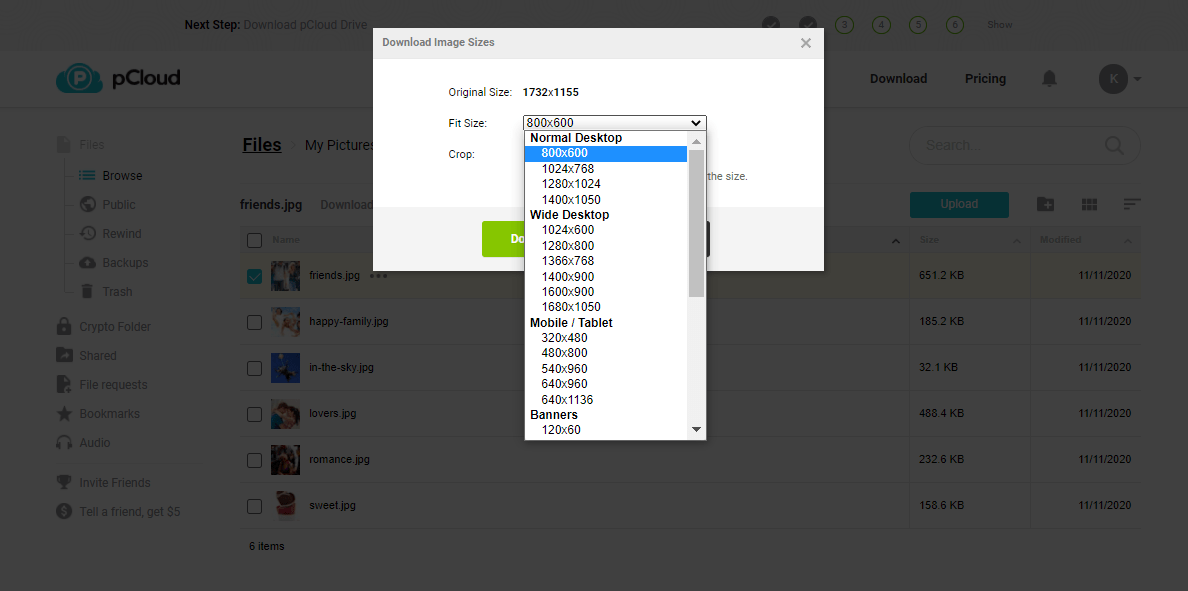Open Rewind in the sidebar
This screenshot has width=1188, height=591.
111,233
